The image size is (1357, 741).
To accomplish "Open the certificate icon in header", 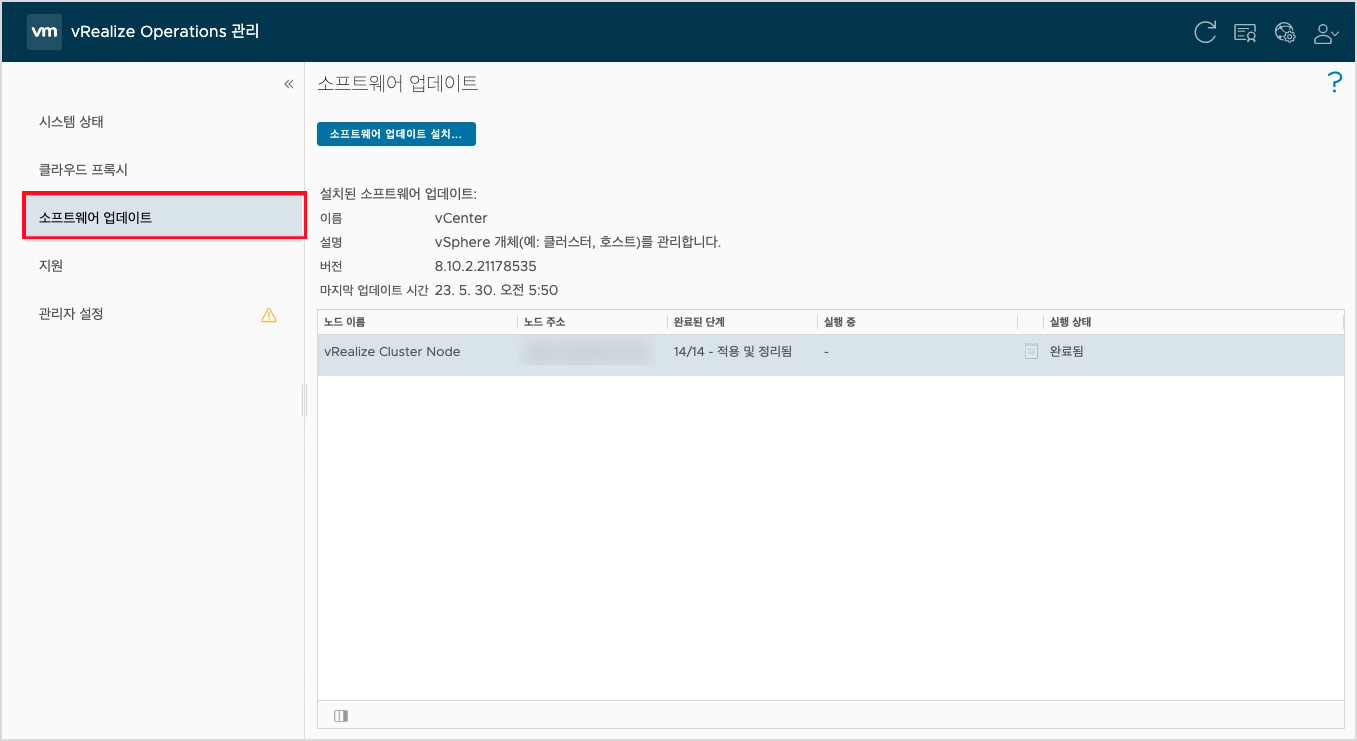I will coord(1246,33).
